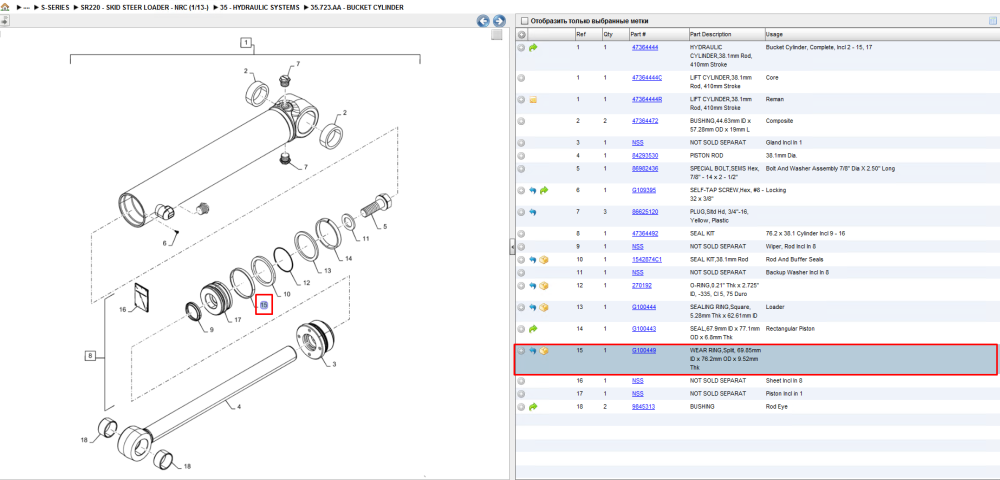Viewport: 1000px width, 480px height.
Task: Open part number link 9845313
Action: pyautogui.click(x=643, y=406)
